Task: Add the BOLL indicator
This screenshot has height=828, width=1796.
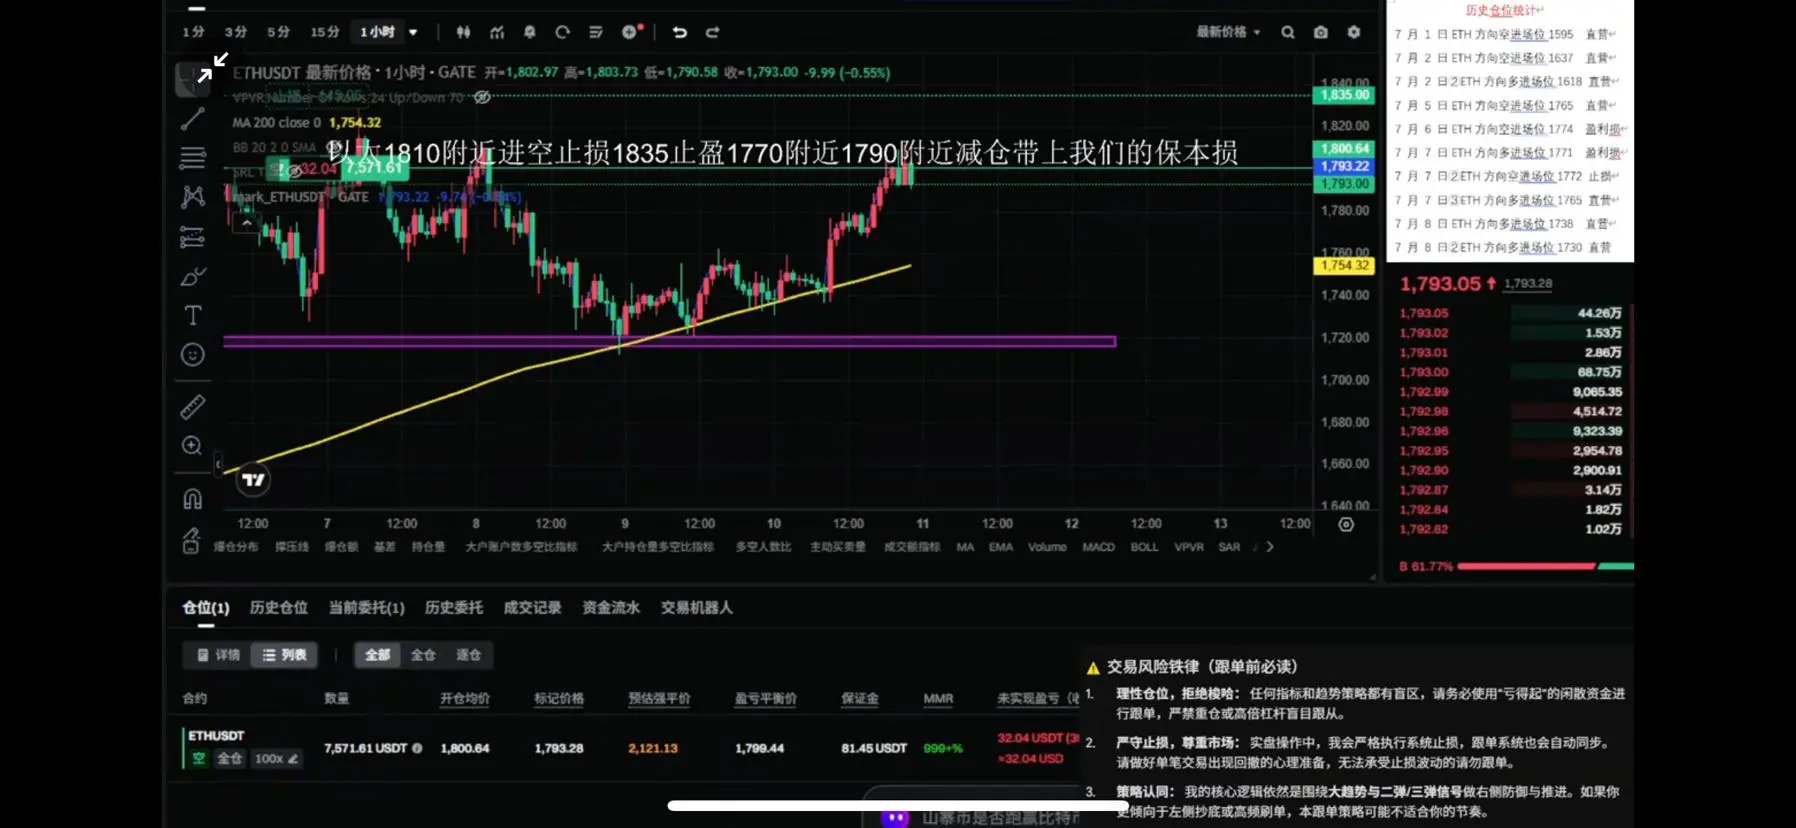Action: (x=1144, y=547)
